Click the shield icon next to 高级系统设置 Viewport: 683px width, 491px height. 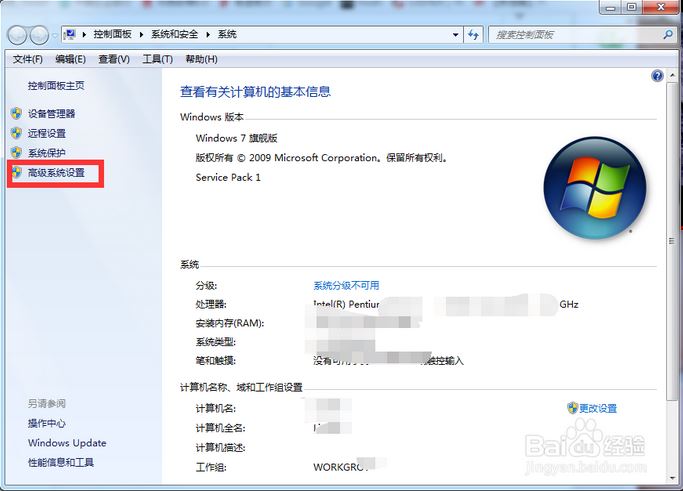(x=16, y=173)
